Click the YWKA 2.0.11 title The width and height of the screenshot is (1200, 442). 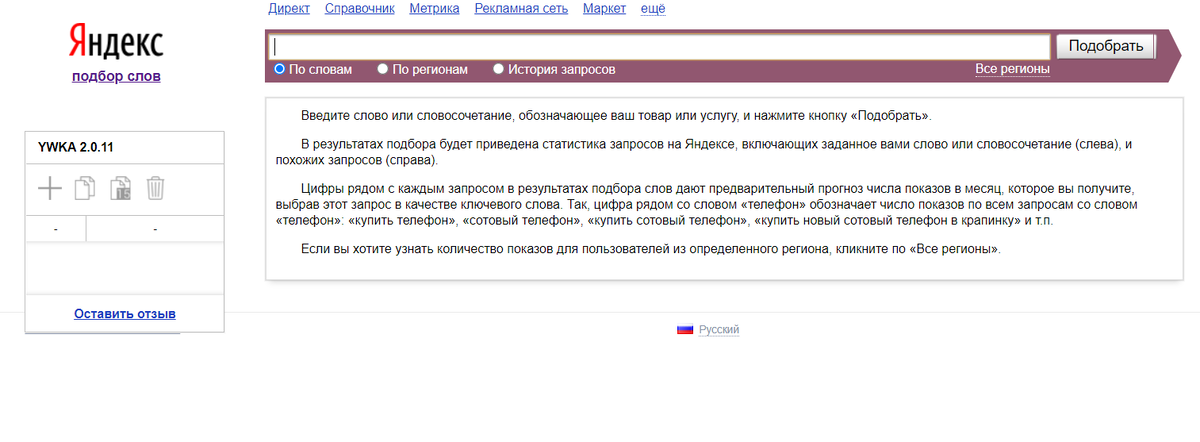point(75,146)
